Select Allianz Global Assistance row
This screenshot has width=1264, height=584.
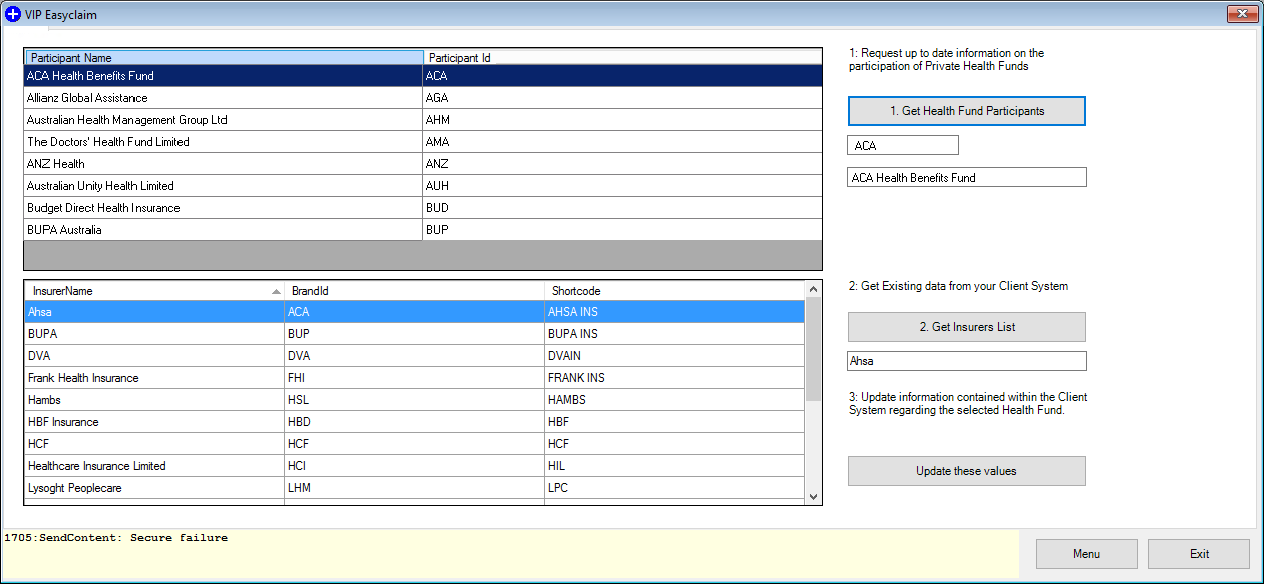[423, 98]
